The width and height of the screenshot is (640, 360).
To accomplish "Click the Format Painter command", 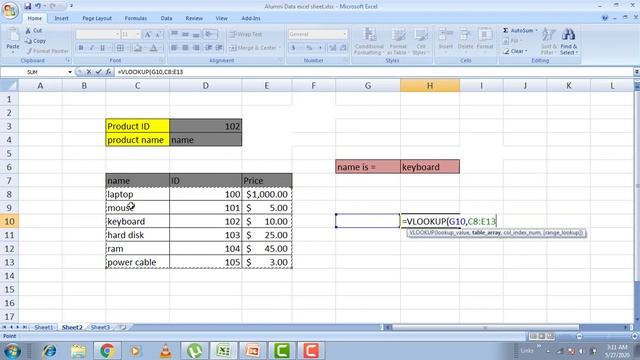I will click(x=47, y=51).
